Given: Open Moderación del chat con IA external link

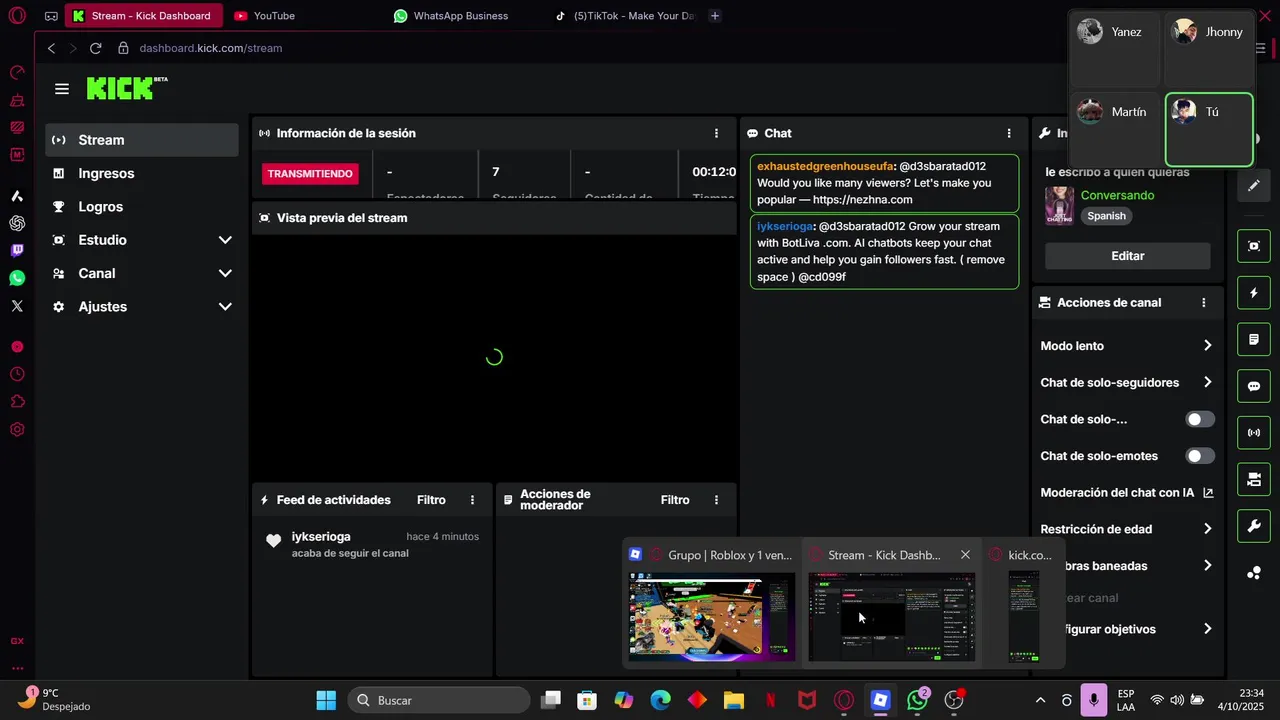Looking at the screenshot, I should [x=1208, y=493].
